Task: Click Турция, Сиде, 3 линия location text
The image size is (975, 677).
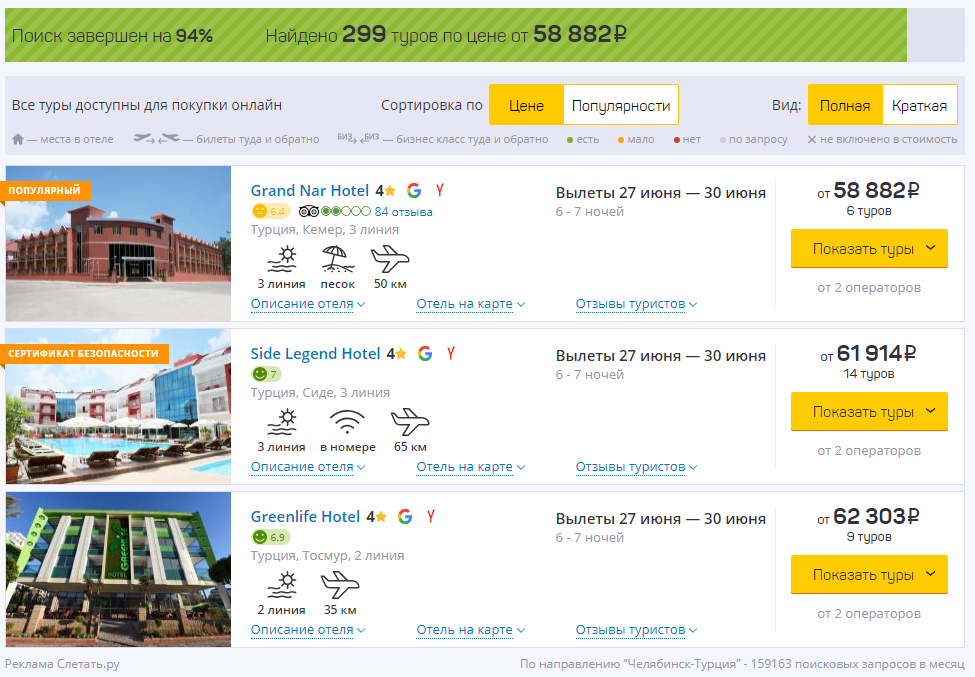Action: (x=320, y=392)
